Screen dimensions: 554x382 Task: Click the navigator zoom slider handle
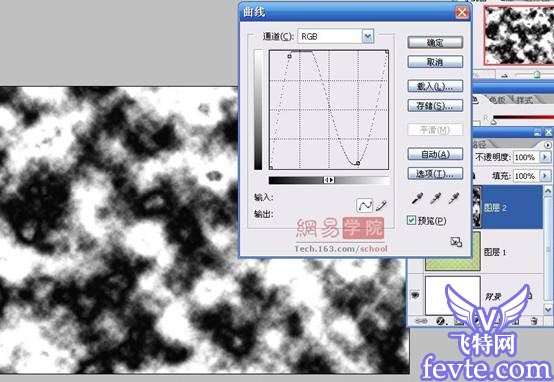pyautogui.click(x=537, y=74)
